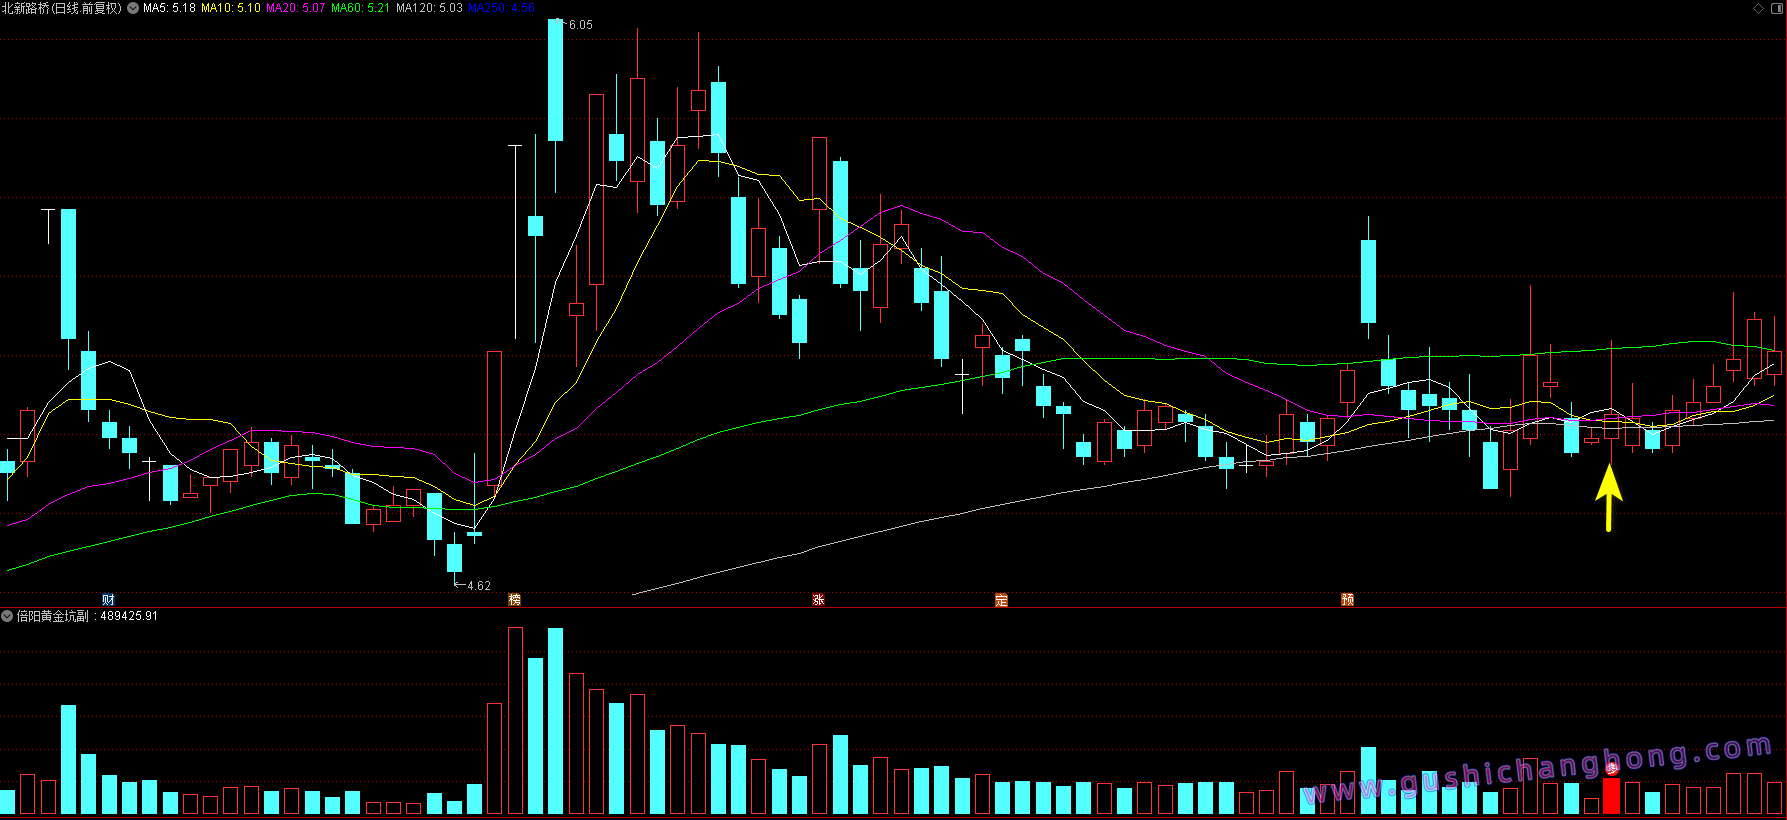Click the 6.05 high price label

click(580, 25)
